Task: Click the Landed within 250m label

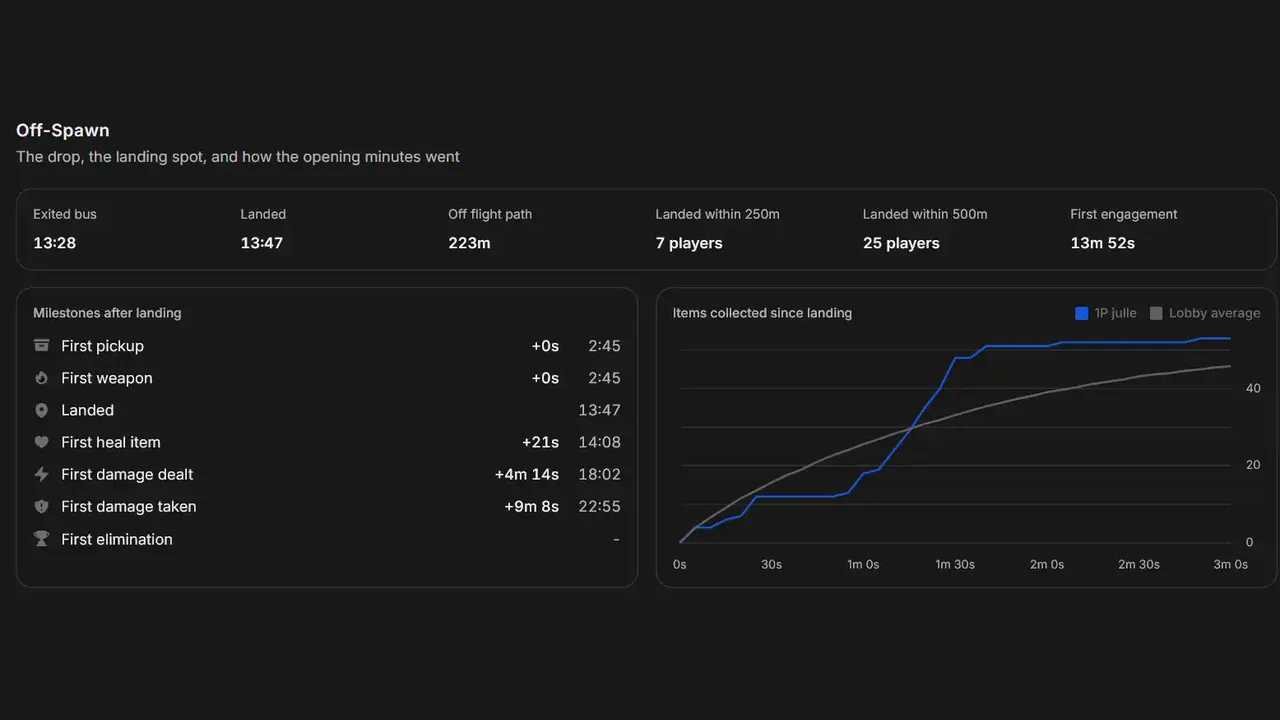Action: [x=718, y=214]
